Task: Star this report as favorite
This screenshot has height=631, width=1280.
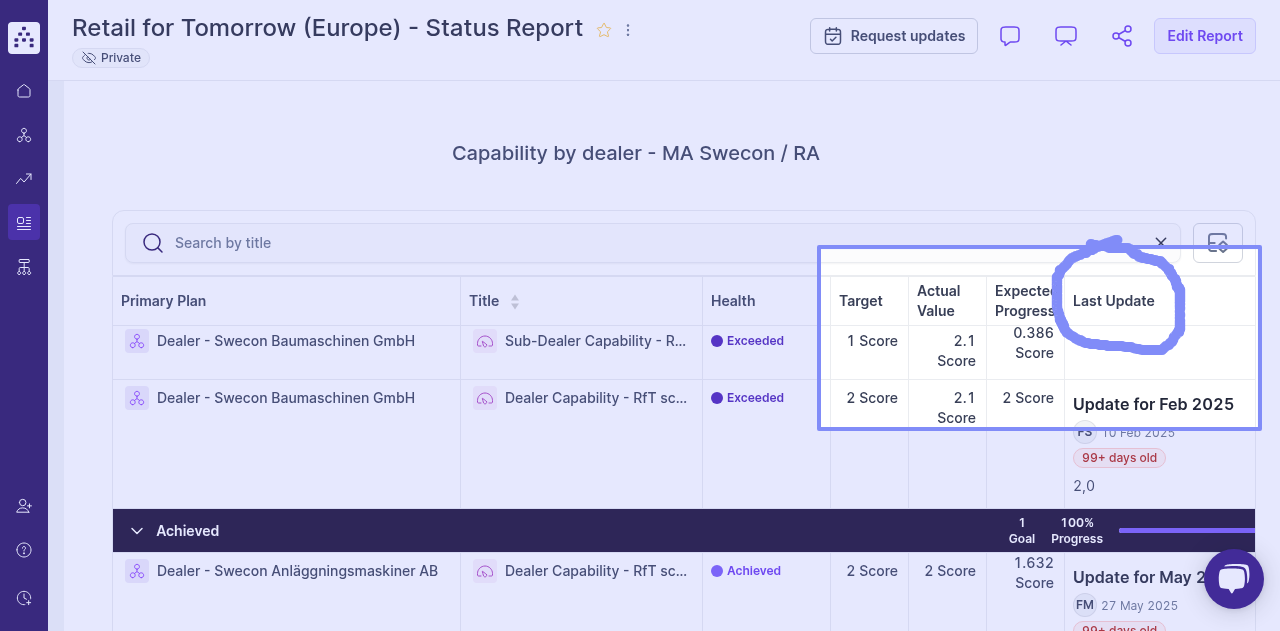Action: point(604,30)
